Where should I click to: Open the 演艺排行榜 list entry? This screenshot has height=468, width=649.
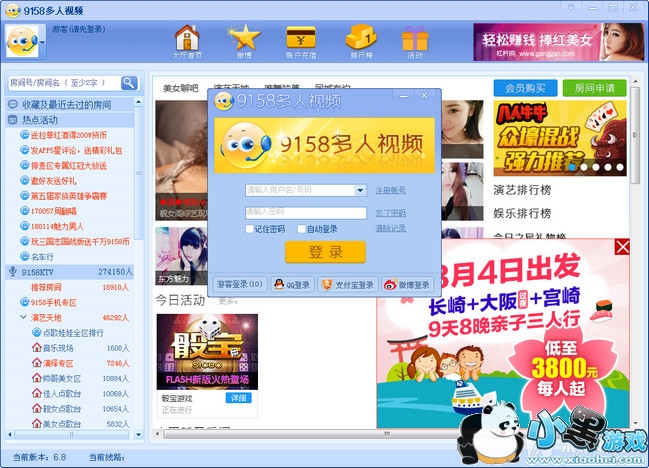tap(522, 190)
